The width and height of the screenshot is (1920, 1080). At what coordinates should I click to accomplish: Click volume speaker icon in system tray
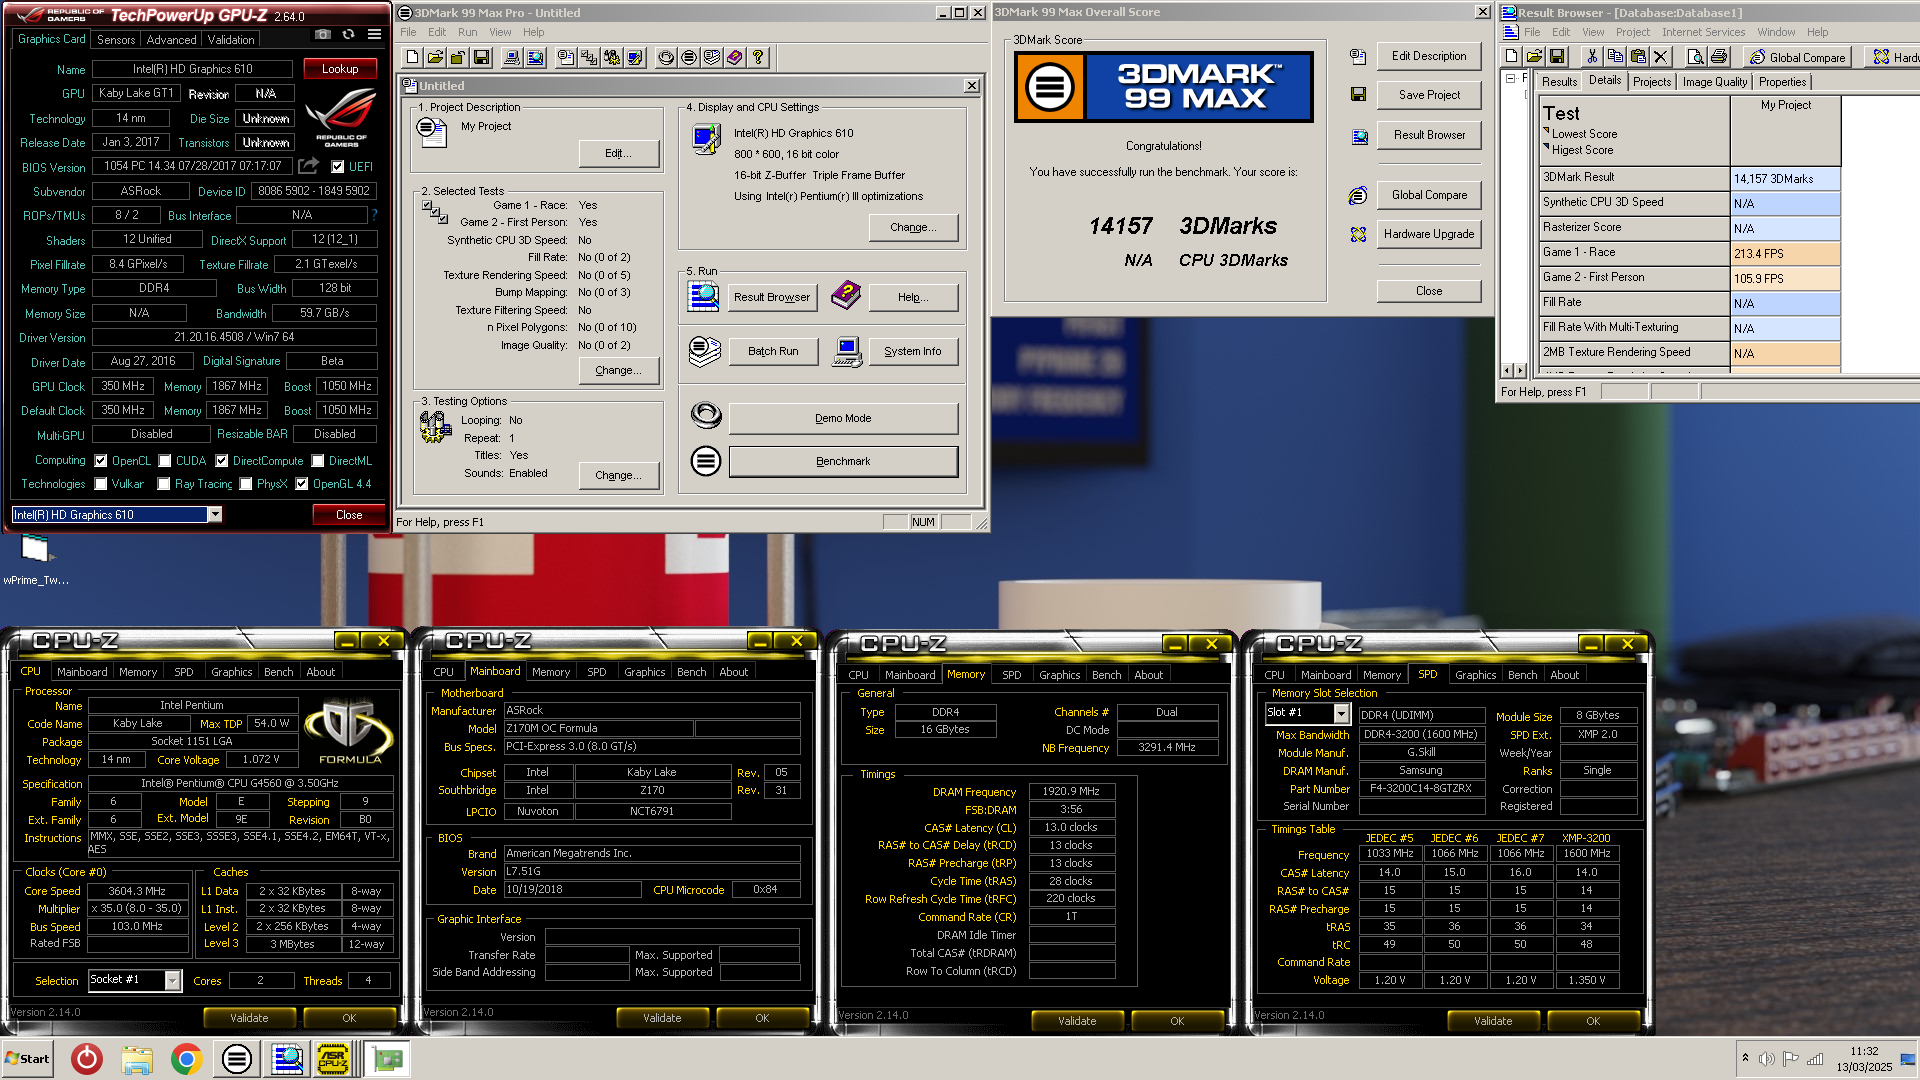[1767, 1059]
